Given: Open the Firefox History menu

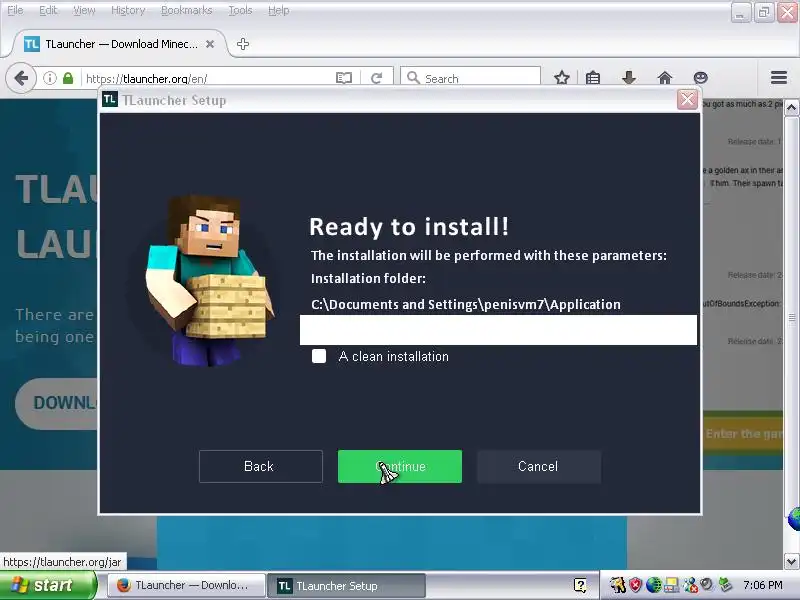Looking at the screenshot, I should (x=128, y=10).
